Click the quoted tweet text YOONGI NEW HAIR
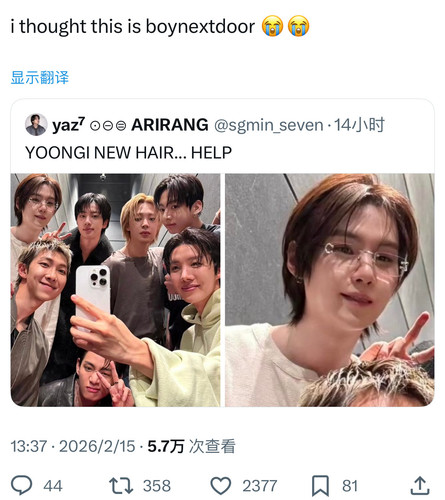 (x=128, y=153)
